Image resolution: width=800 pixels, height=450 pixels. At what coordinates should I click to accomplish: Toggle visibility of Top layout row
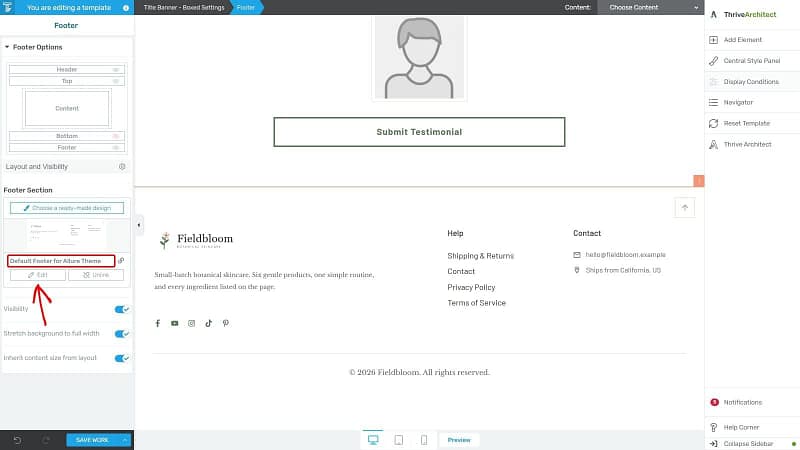coord(116,81)
